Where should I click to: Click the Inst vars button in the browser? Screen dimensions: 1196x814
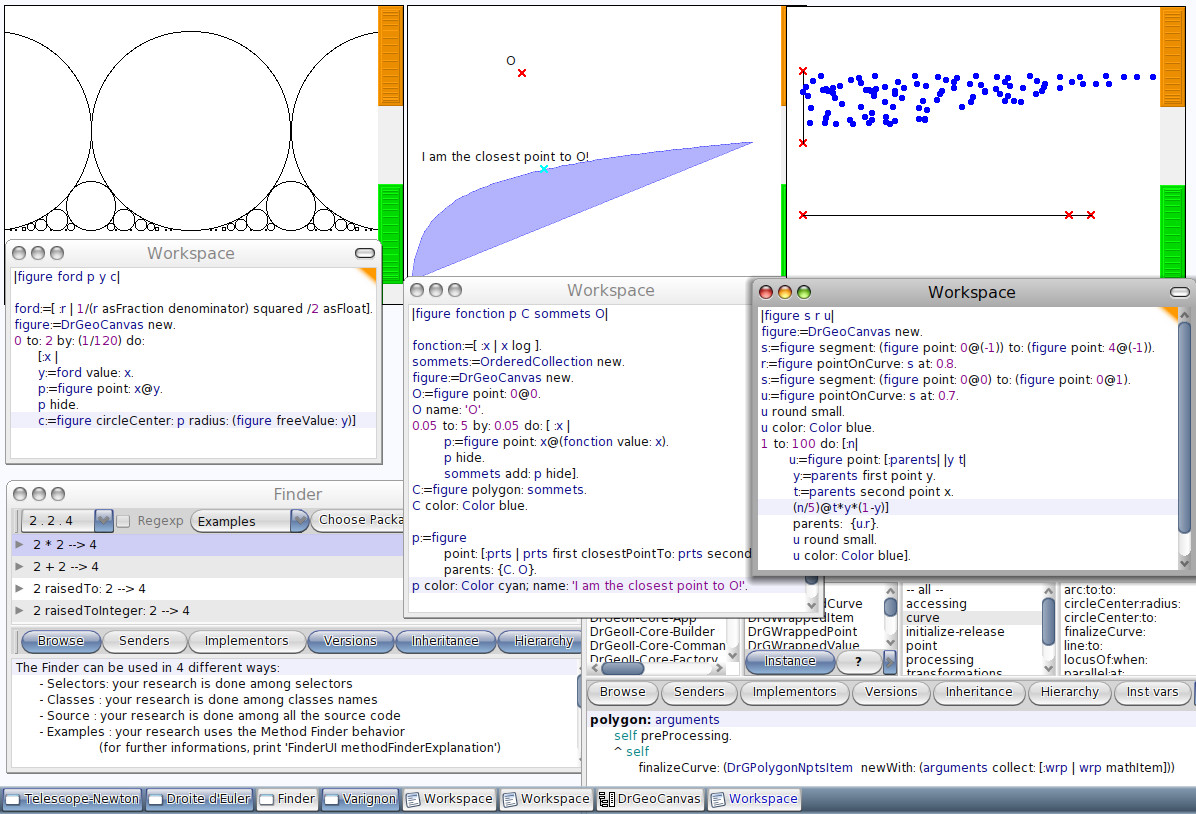[x=1150, y=692]
